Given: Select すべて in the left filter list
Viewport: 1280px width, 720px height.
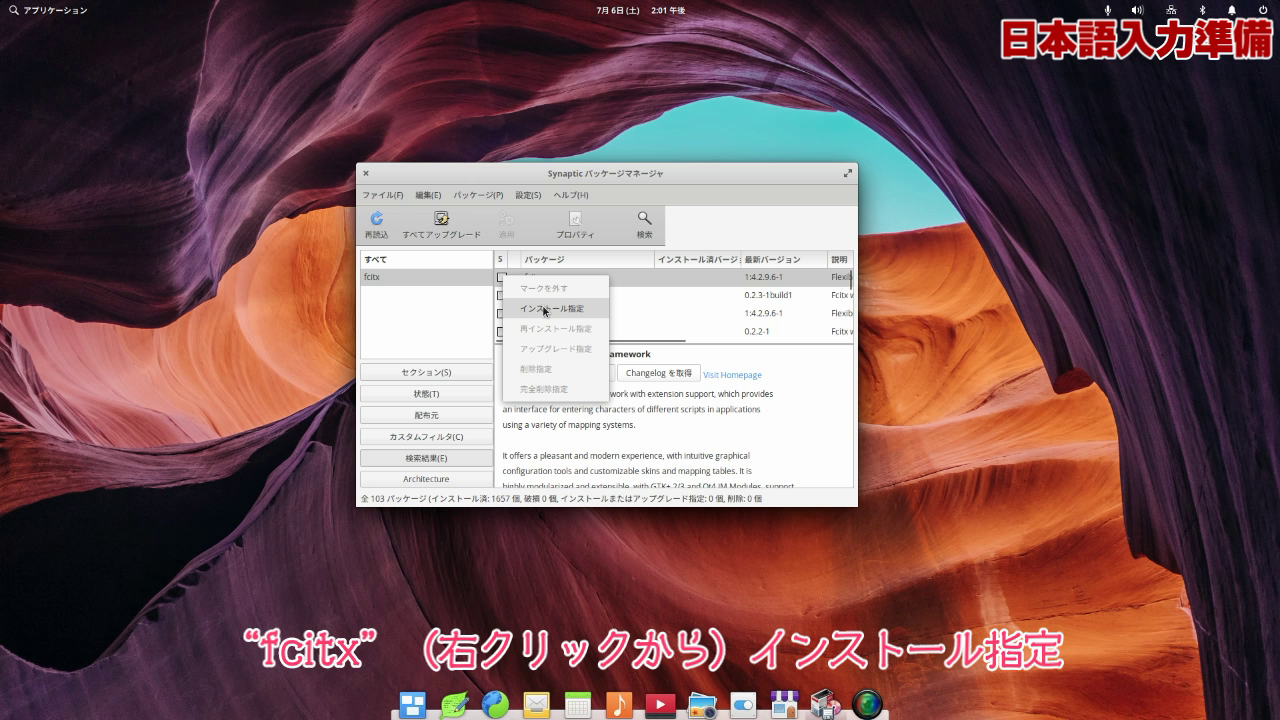Looking at the screenshot, I should [x=426, y=259].
